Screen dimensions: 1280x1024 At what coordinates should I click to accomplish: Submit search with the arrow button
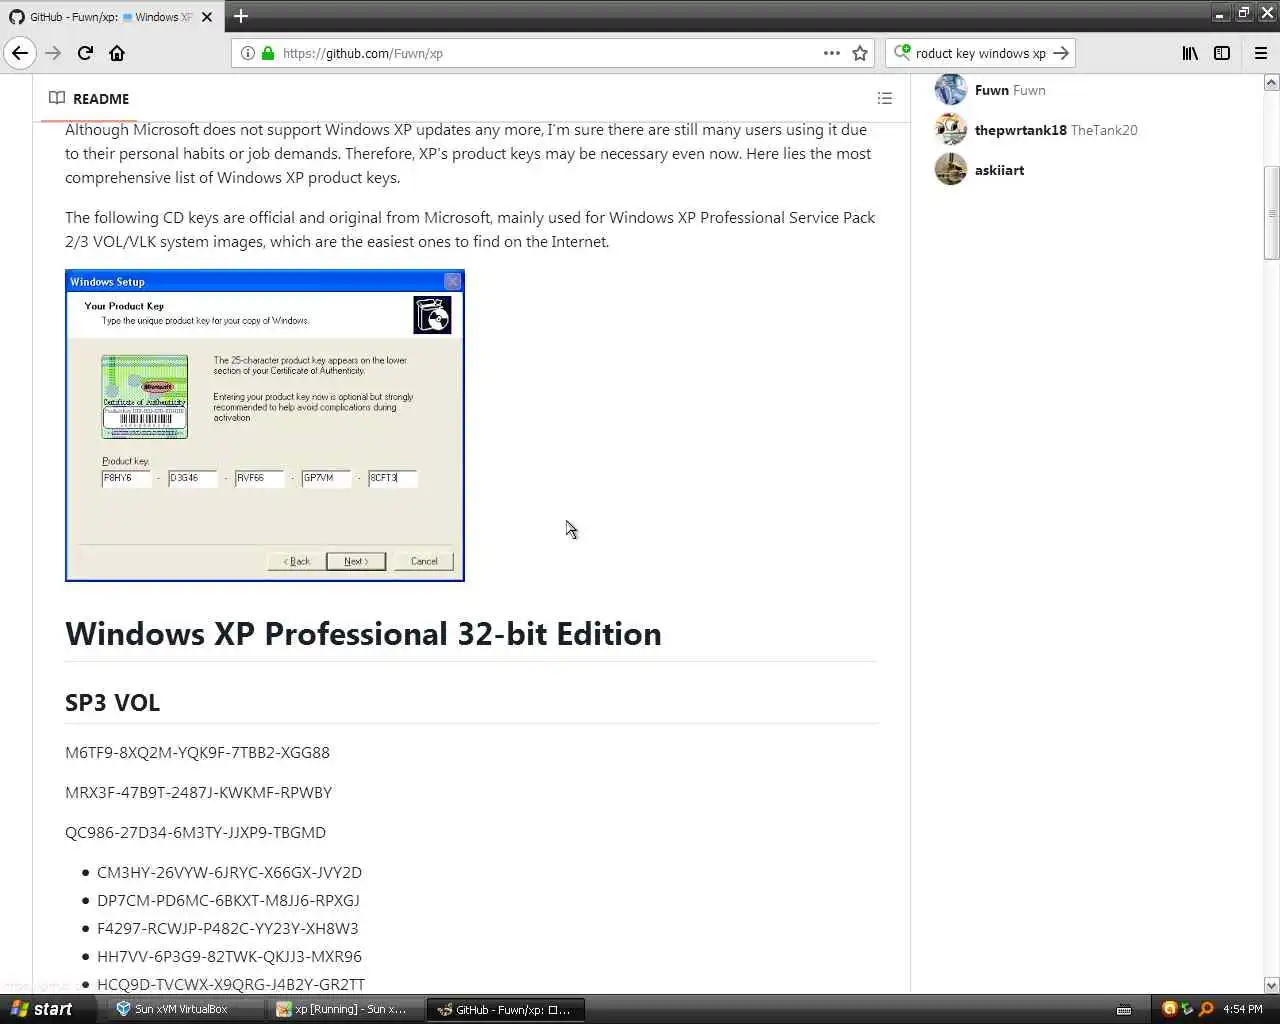coord(1061,53)
